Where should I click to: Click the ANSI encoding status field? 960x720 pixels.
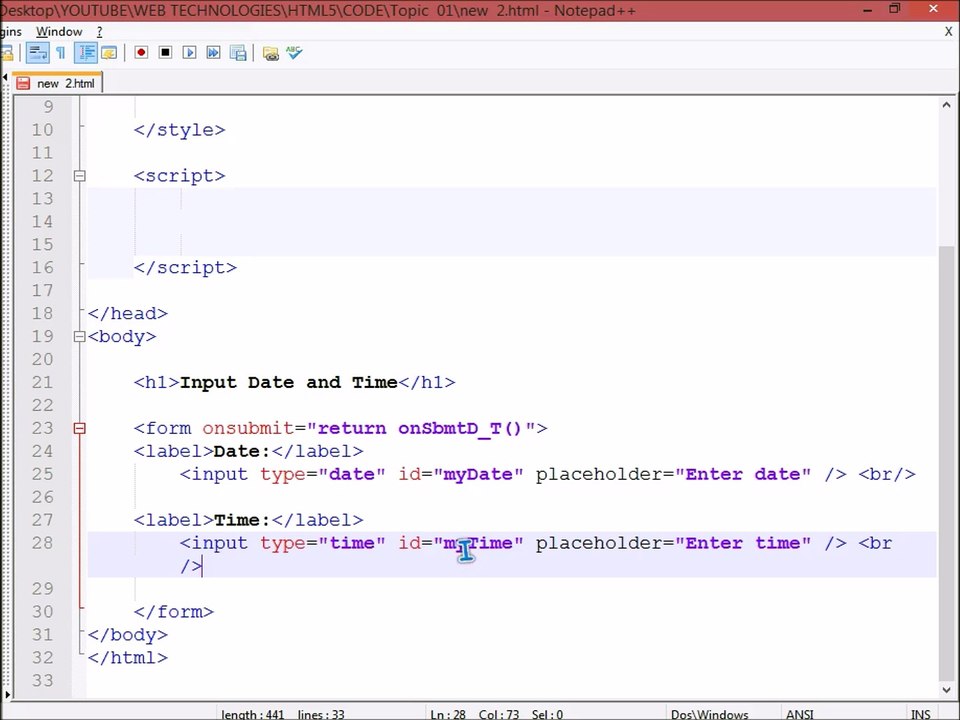(800, 714)
